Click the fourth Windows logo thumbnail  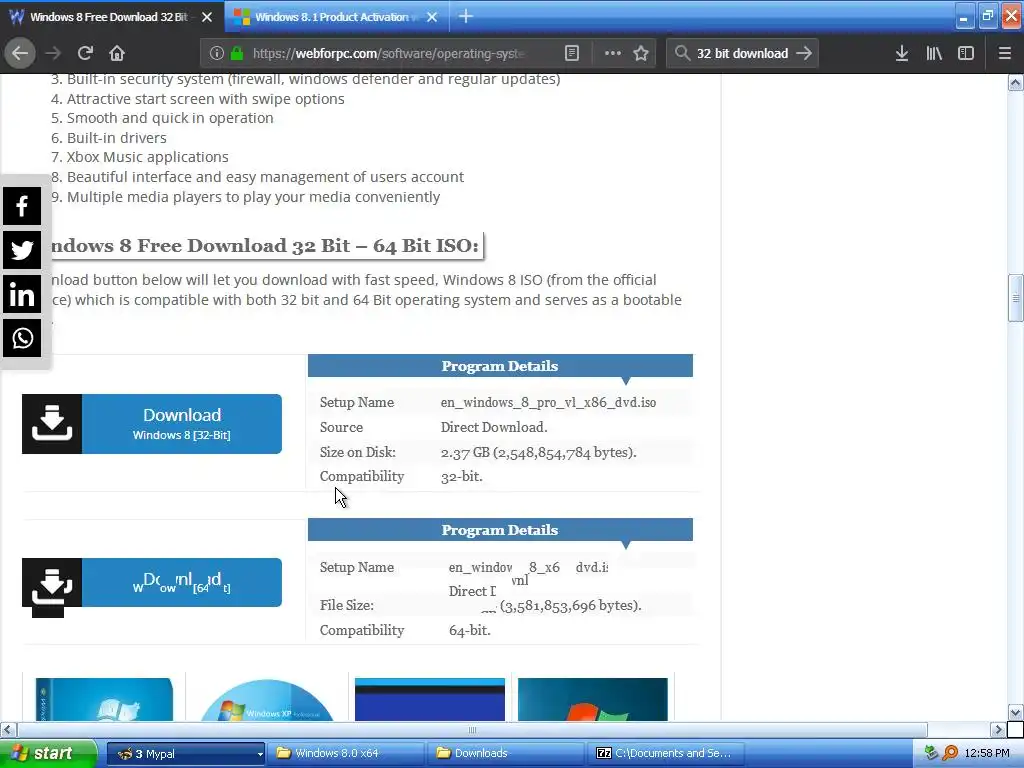pos(592,699)
